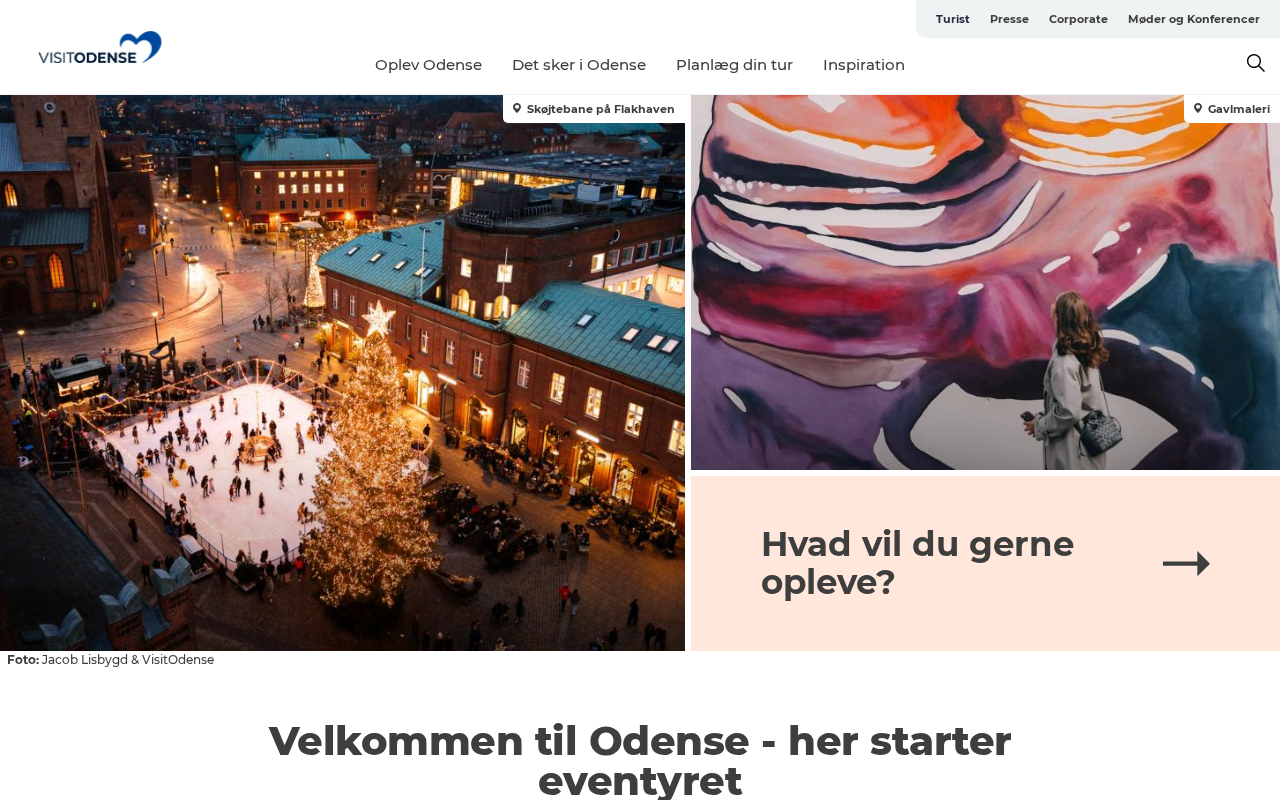The image size is (1280, 800).
Task: Open Møder og Konferencer link
Action: (1194, 19)
